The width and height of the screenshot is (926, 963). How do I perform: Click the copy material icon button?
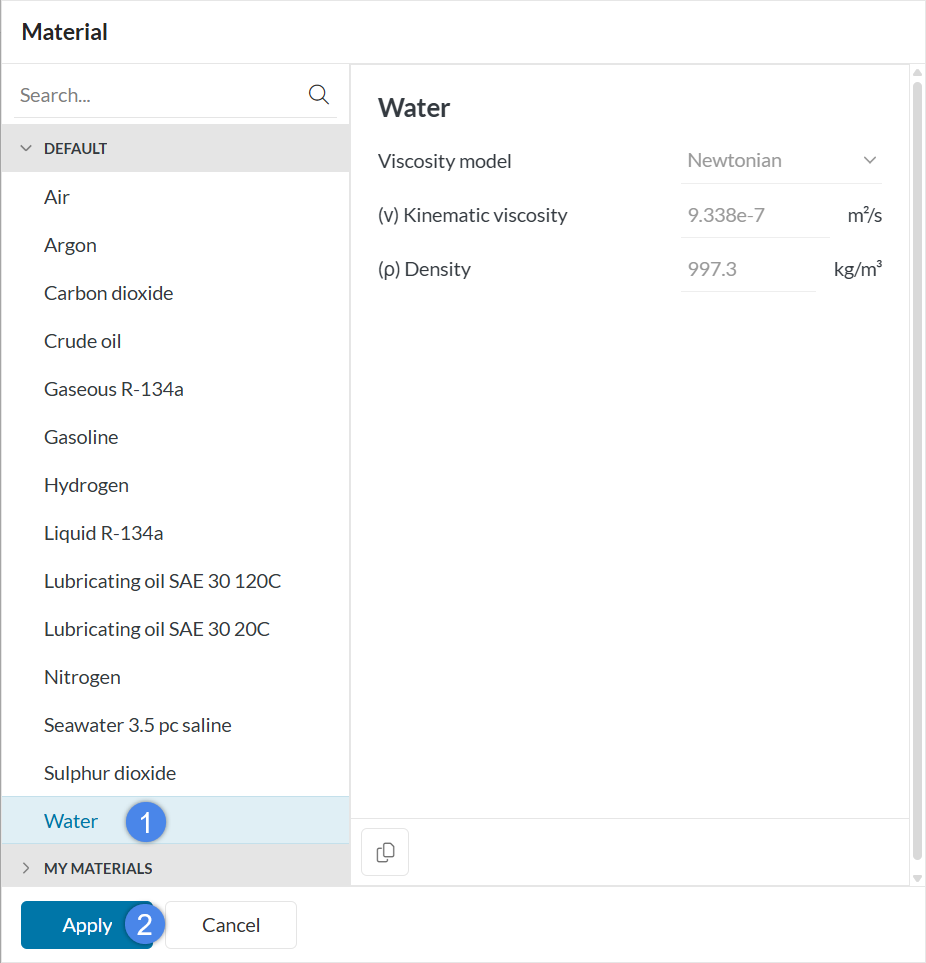tap(385, 852)
